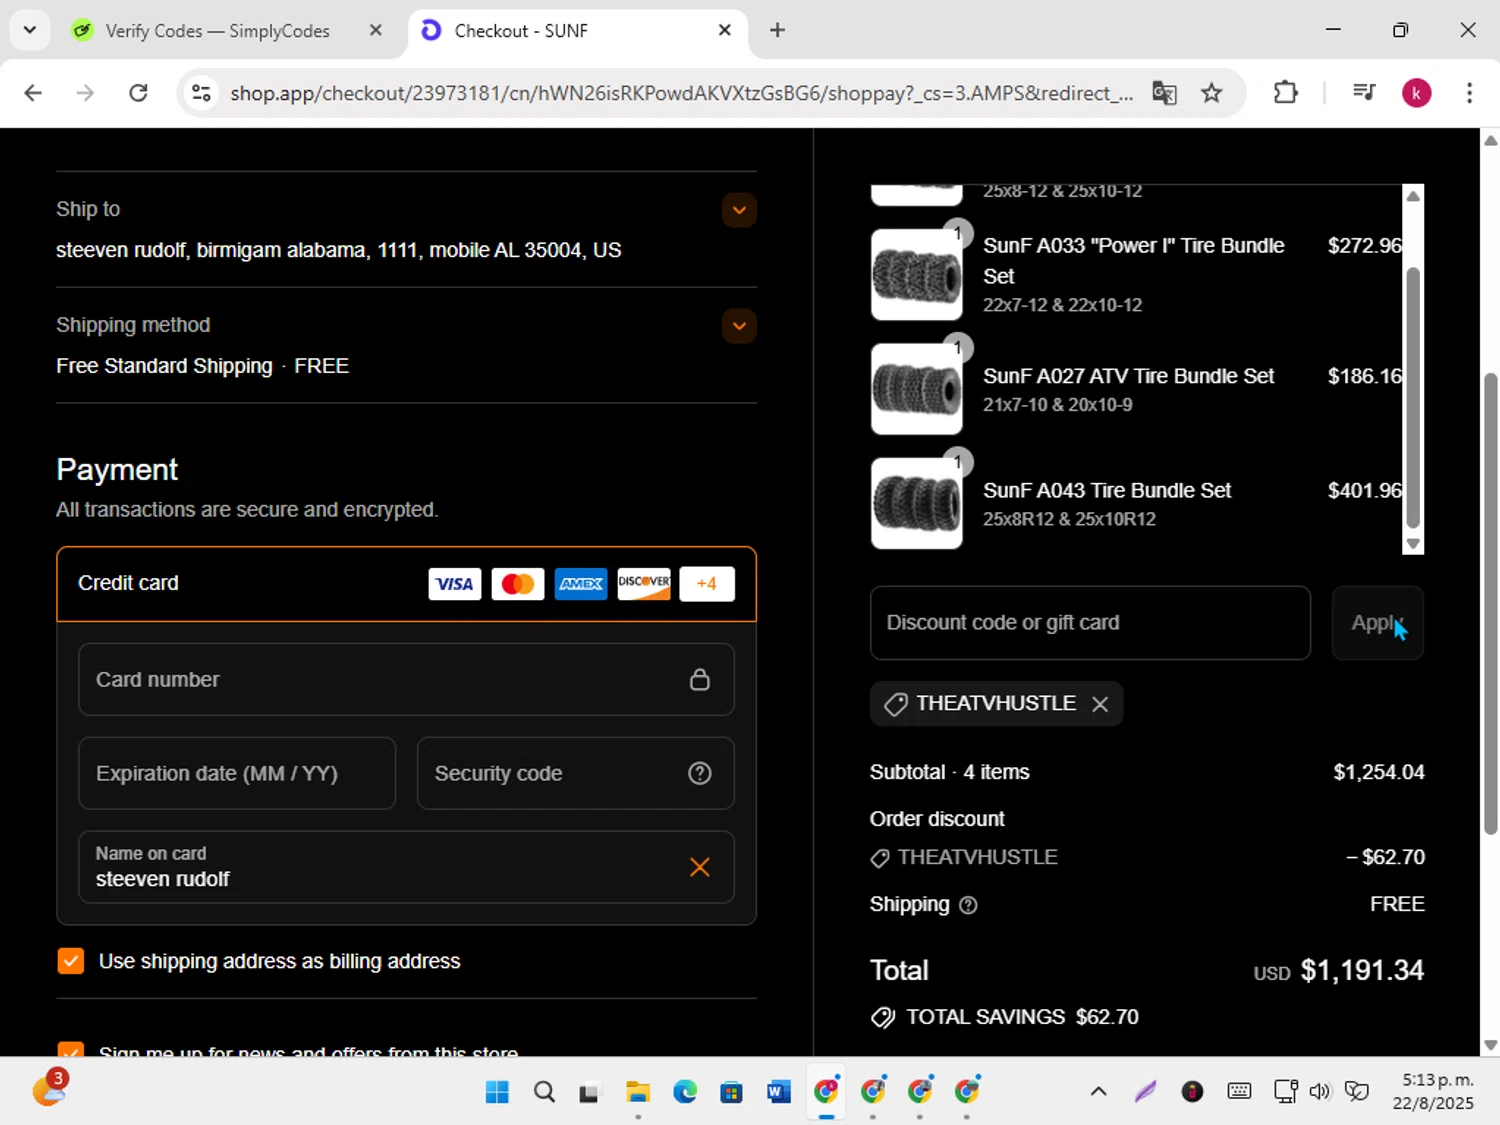Go back to the previous page
The height and width of the screenshot is (1125, 1500).
[x=33, y=93]
